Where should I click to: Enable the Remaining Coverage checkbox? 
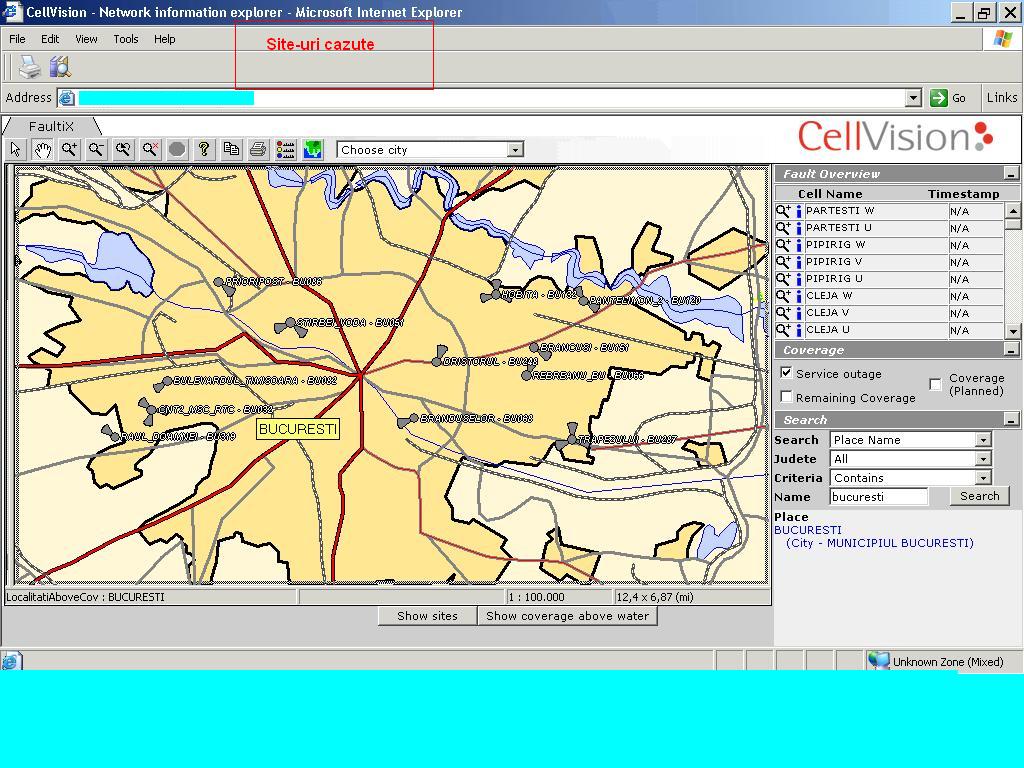786,397
